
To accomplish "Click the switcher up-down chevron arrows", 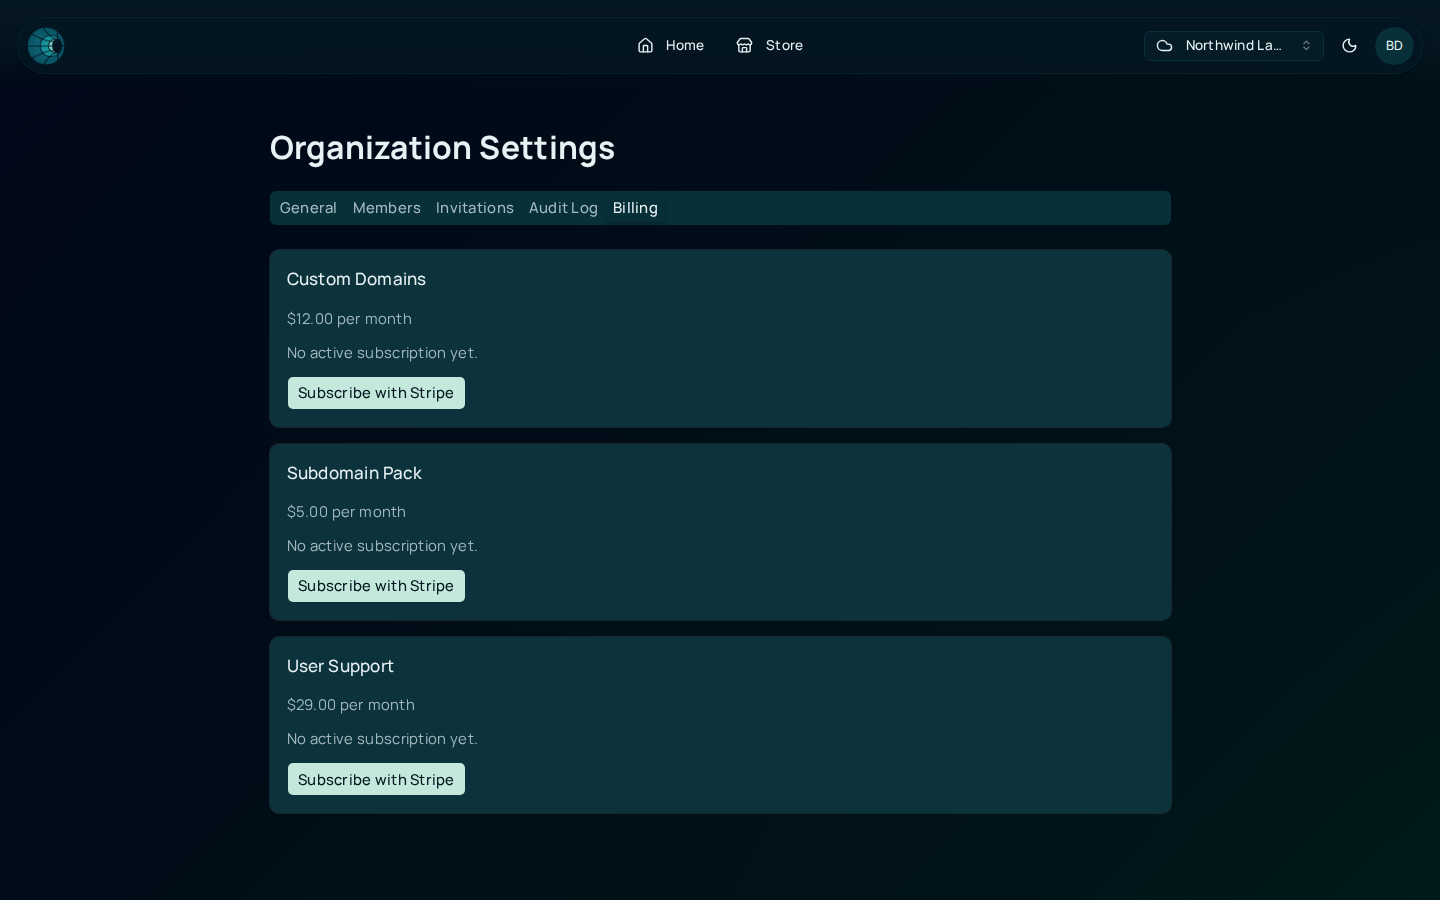I will point(1306,46).
